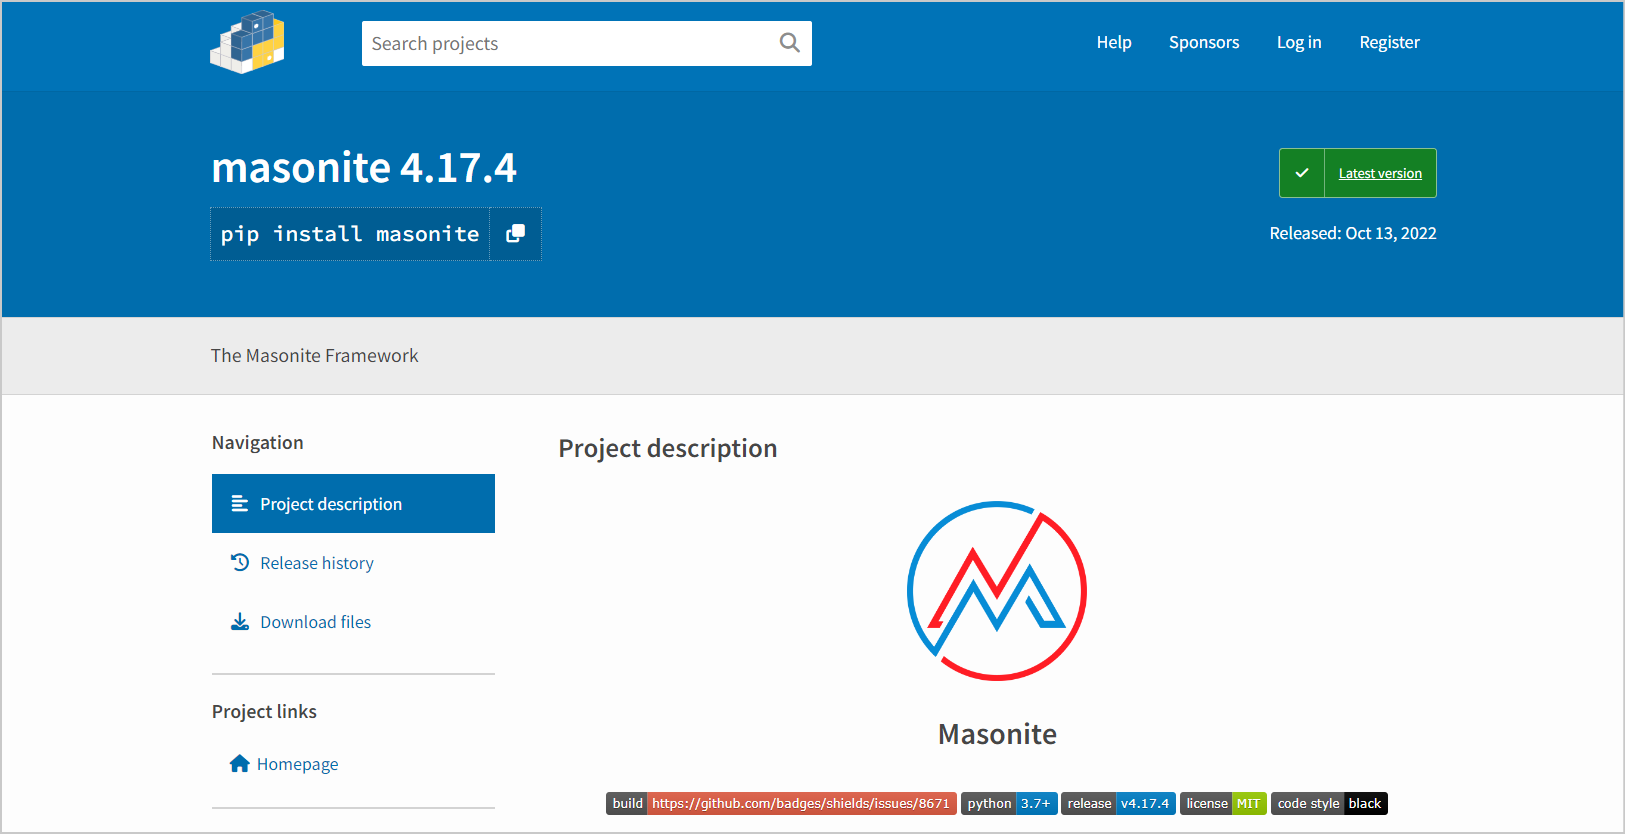The image size is (1625, 834).
Task: Click 'The Masonite Framework' summary text
Action: click(x=314, y=356)
